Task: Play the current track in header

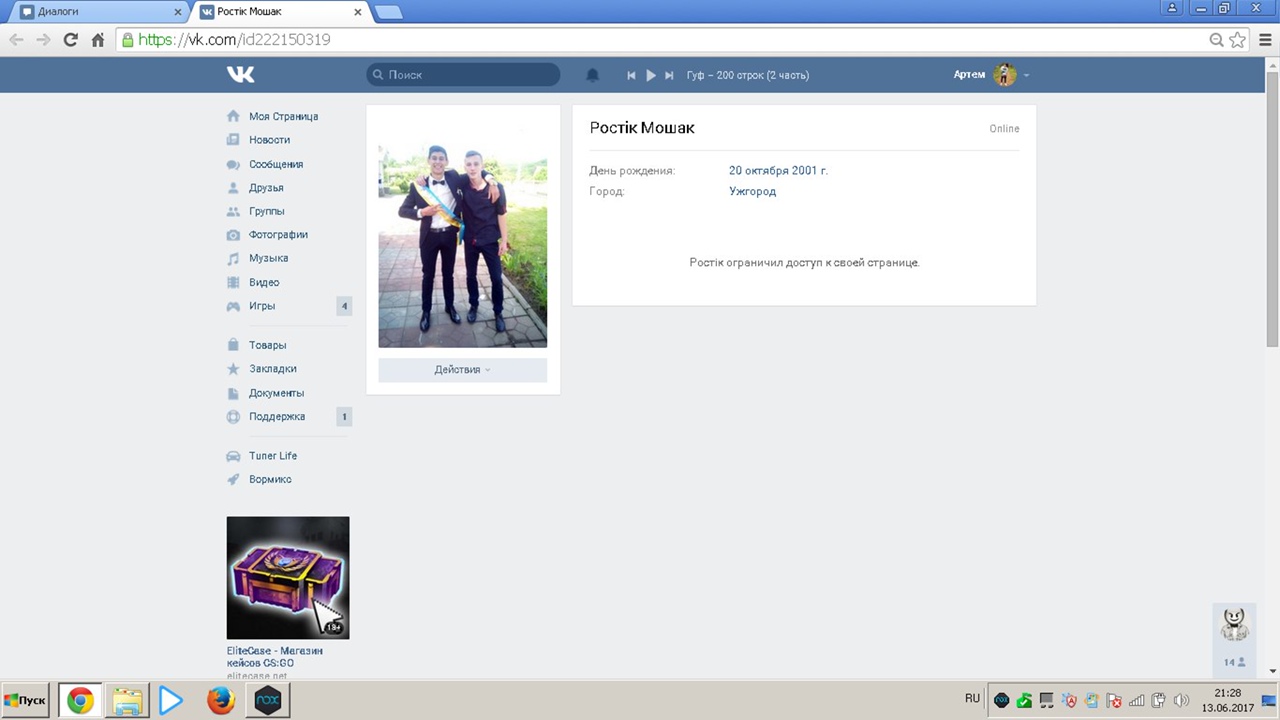Action: (x=650, y=75)
